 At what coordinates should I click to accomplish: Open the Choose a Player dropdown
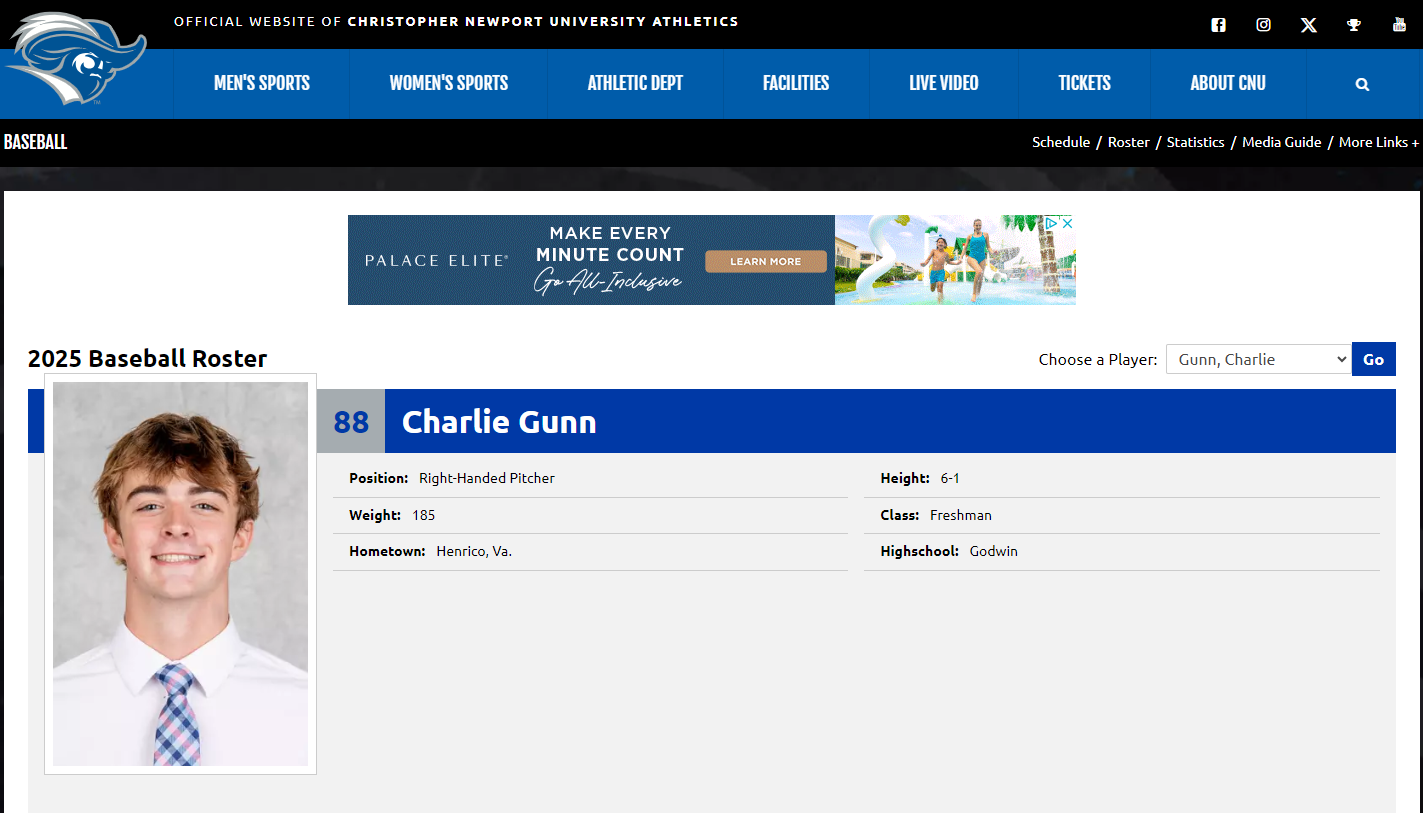1258,359
